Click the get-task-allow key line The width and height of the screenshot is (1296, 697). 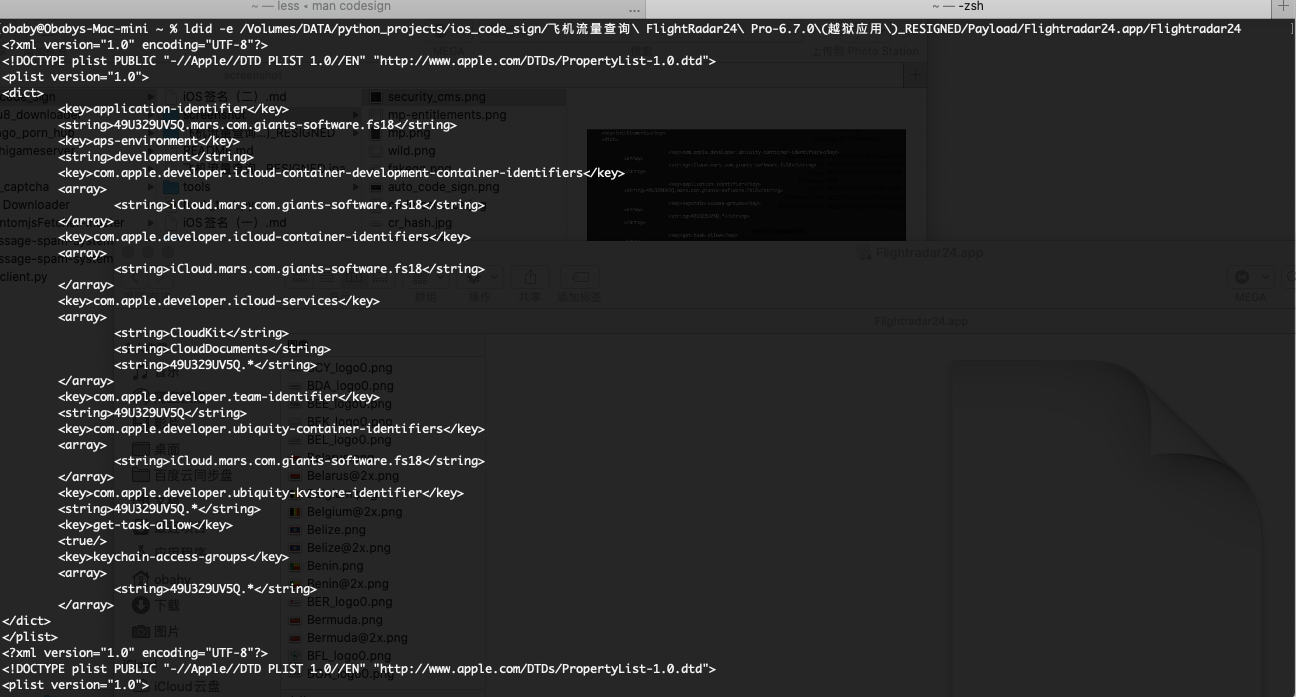(x=145, y=525)
